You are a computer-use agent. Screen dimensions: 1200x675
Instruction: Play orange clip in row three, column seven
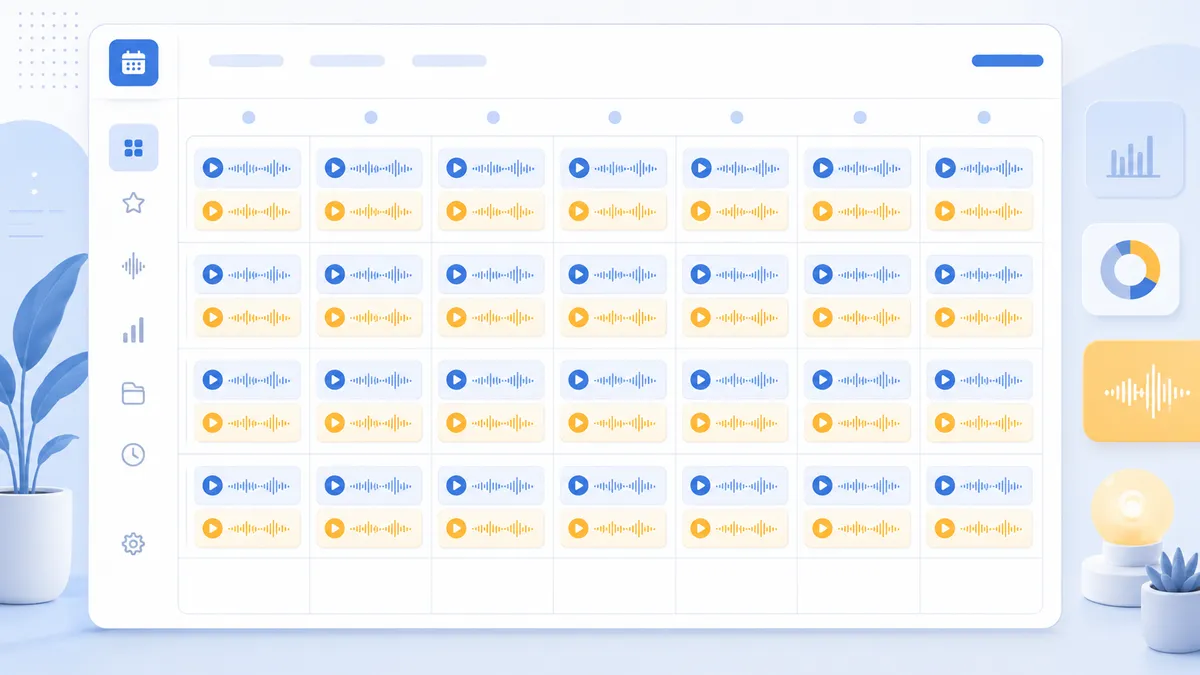pos(945,423)
